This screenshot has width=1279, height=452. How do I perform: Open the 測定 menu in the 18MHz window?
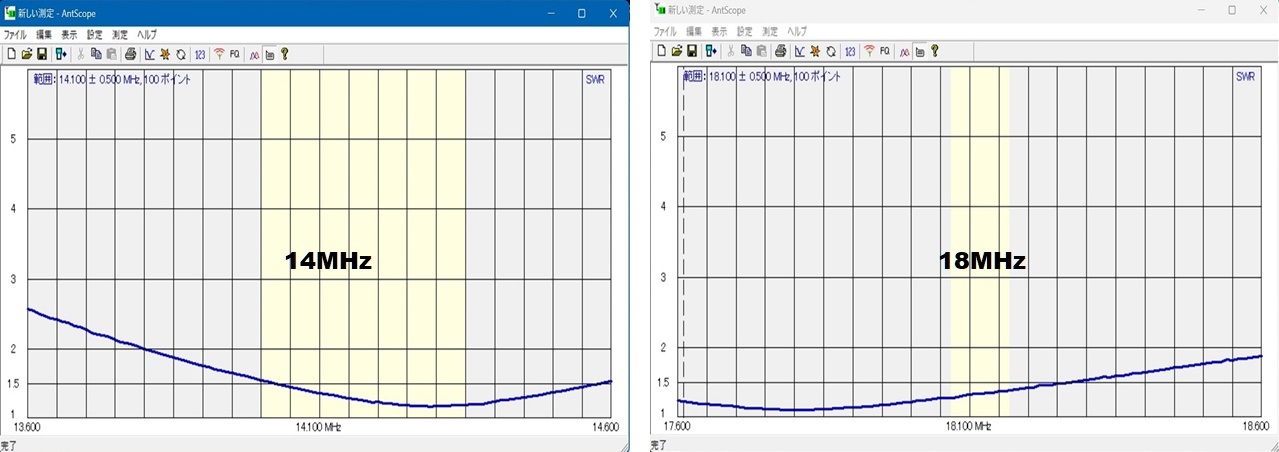770,31
